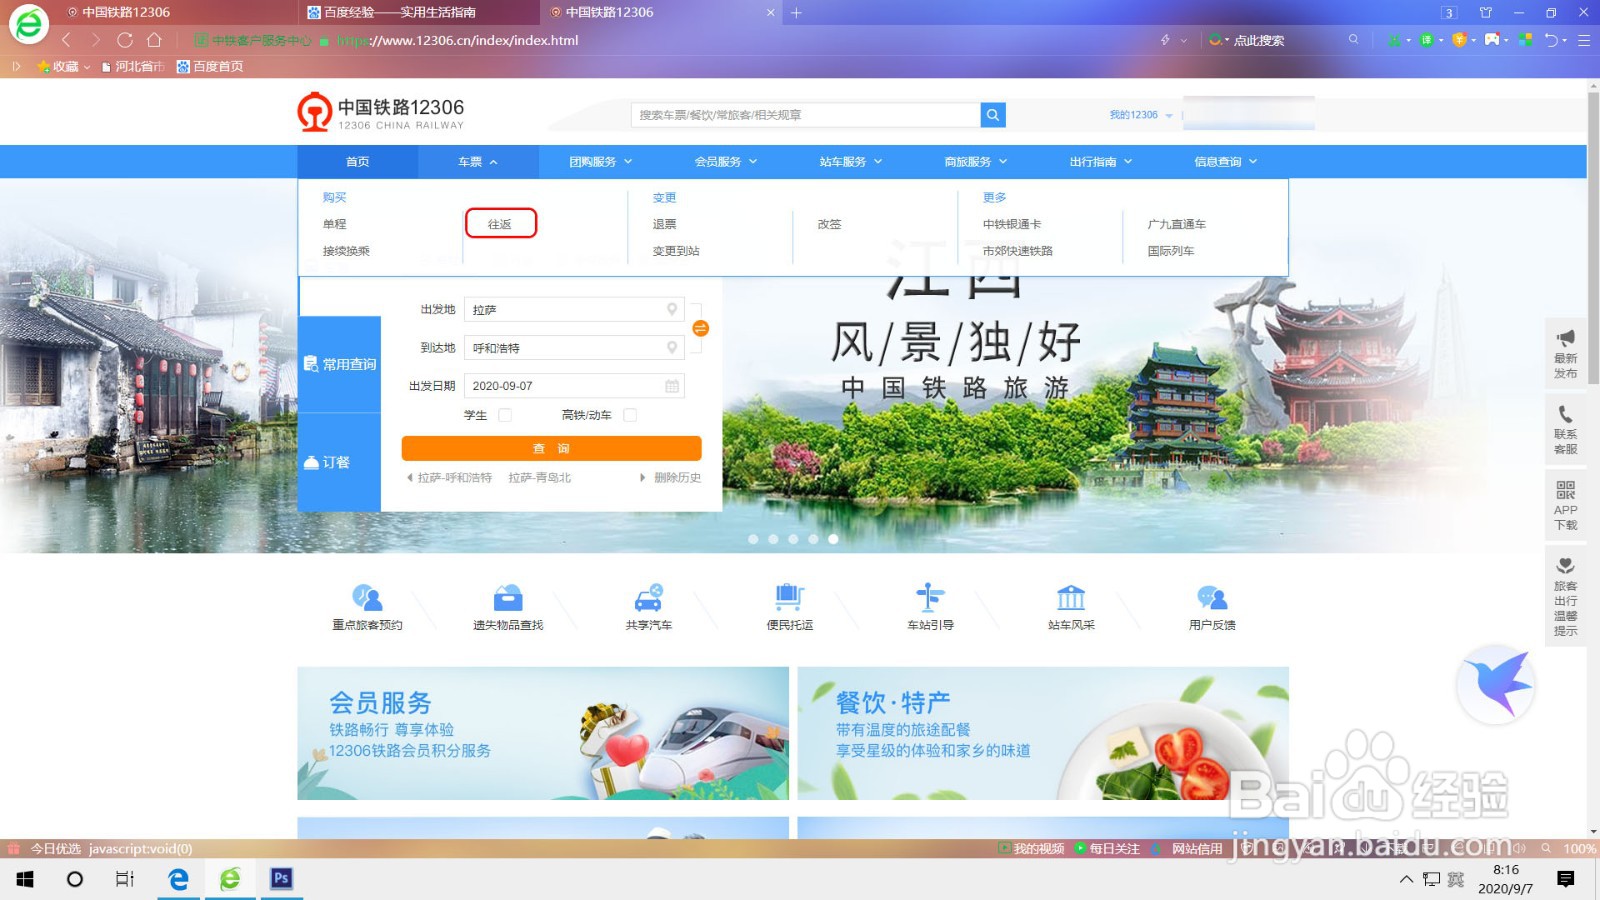The image size is (1600, 900).
Task: Select 单程 one-way ticket option
Action: tap(335, 224)
